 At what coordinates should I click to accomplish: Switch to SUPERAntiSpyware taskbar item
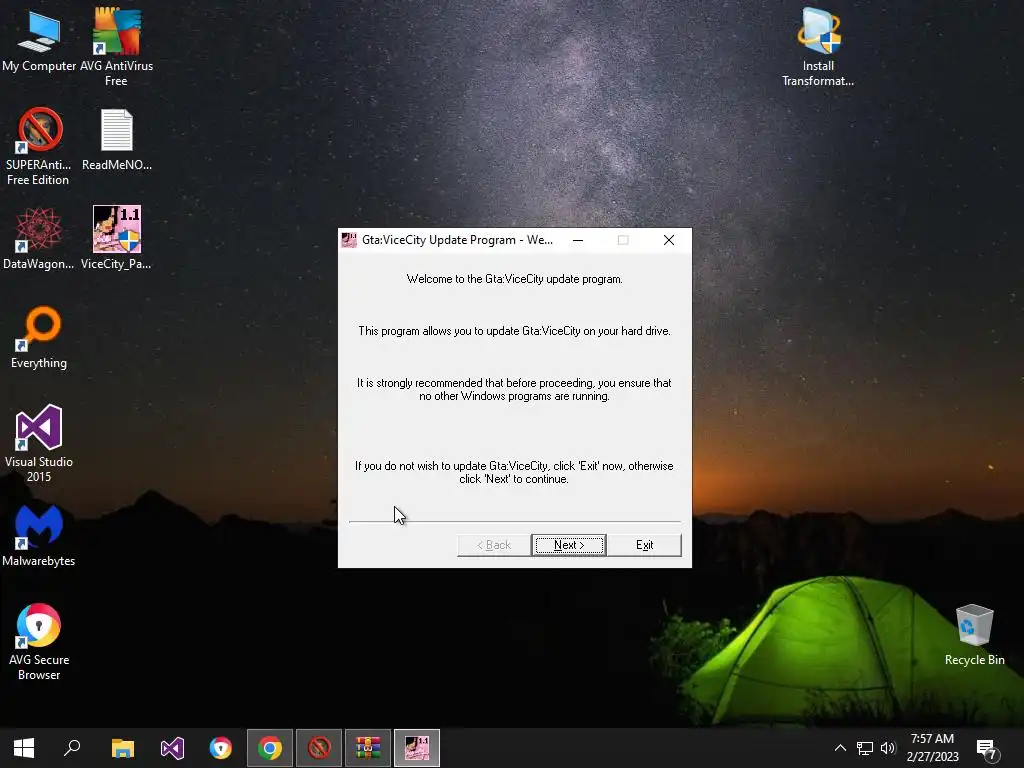319,748
